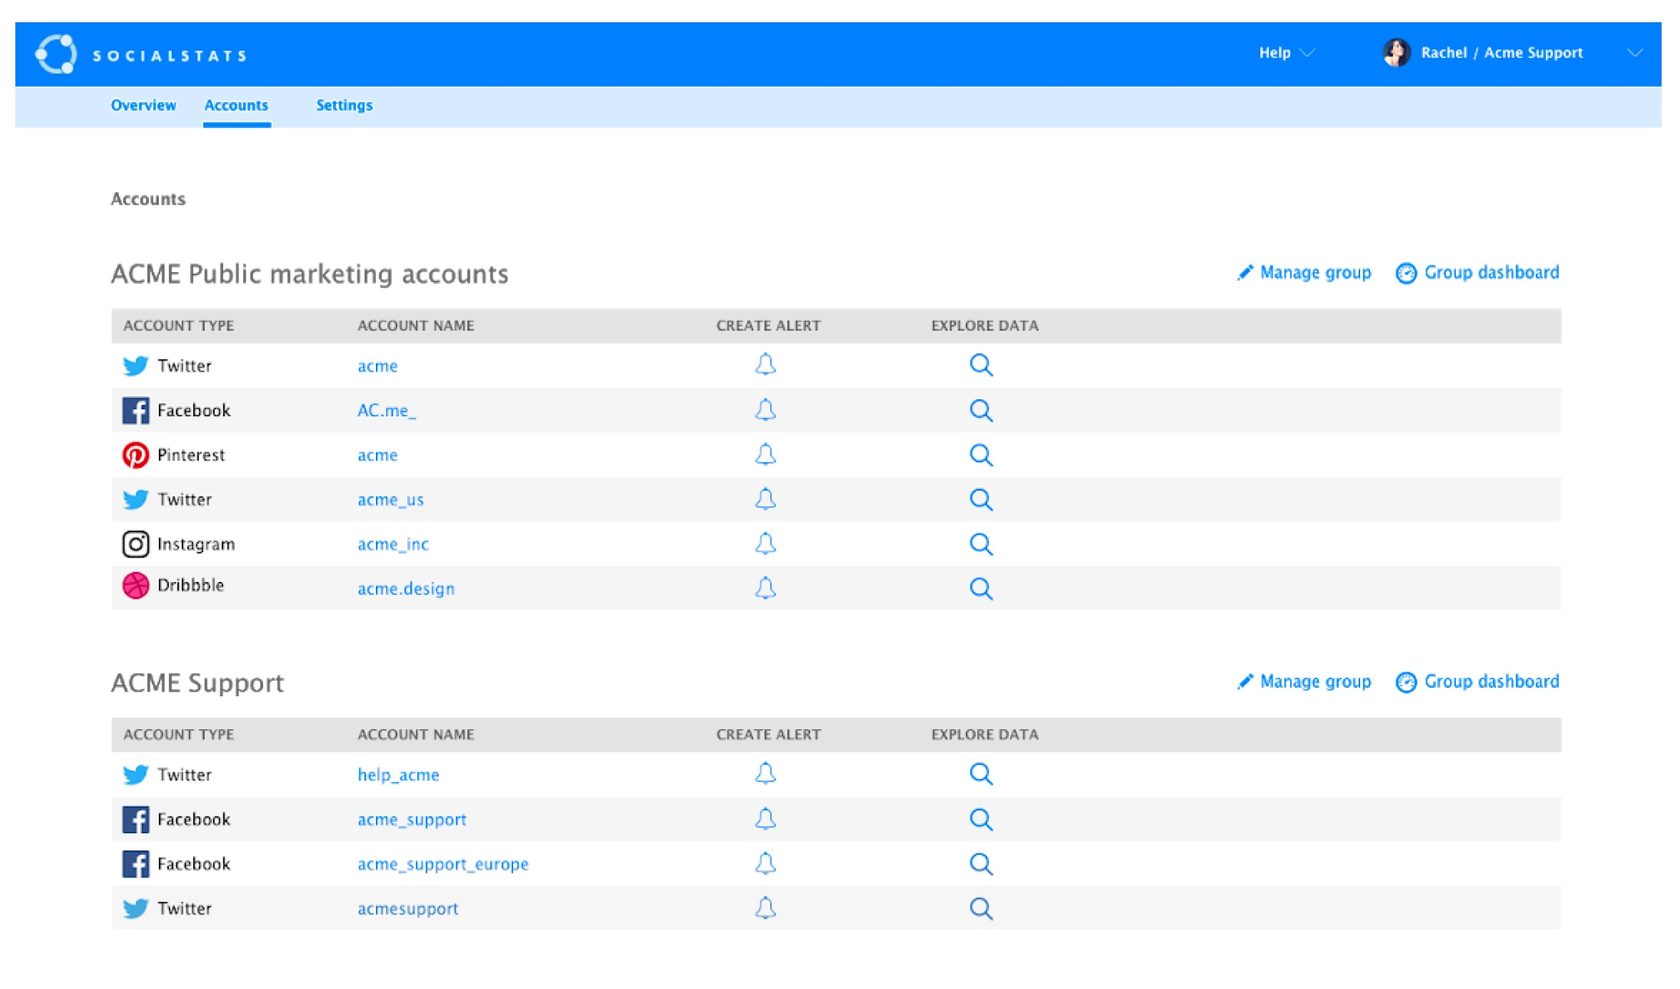Open the acme.design account link
Image resolution: width=1680 pixels, height=989 pixels.
[x=406, y=589]
